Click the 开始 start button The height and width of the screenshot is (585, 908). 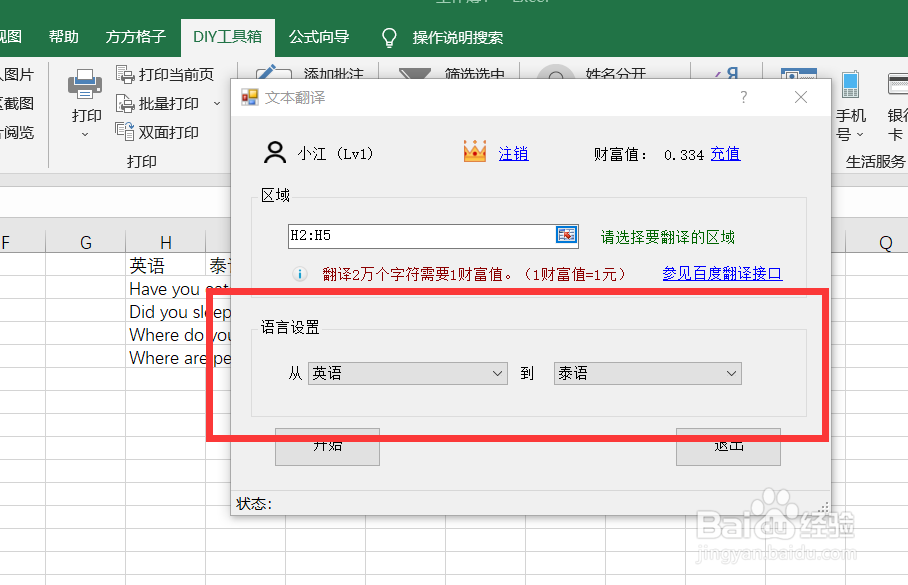[327, 447]
